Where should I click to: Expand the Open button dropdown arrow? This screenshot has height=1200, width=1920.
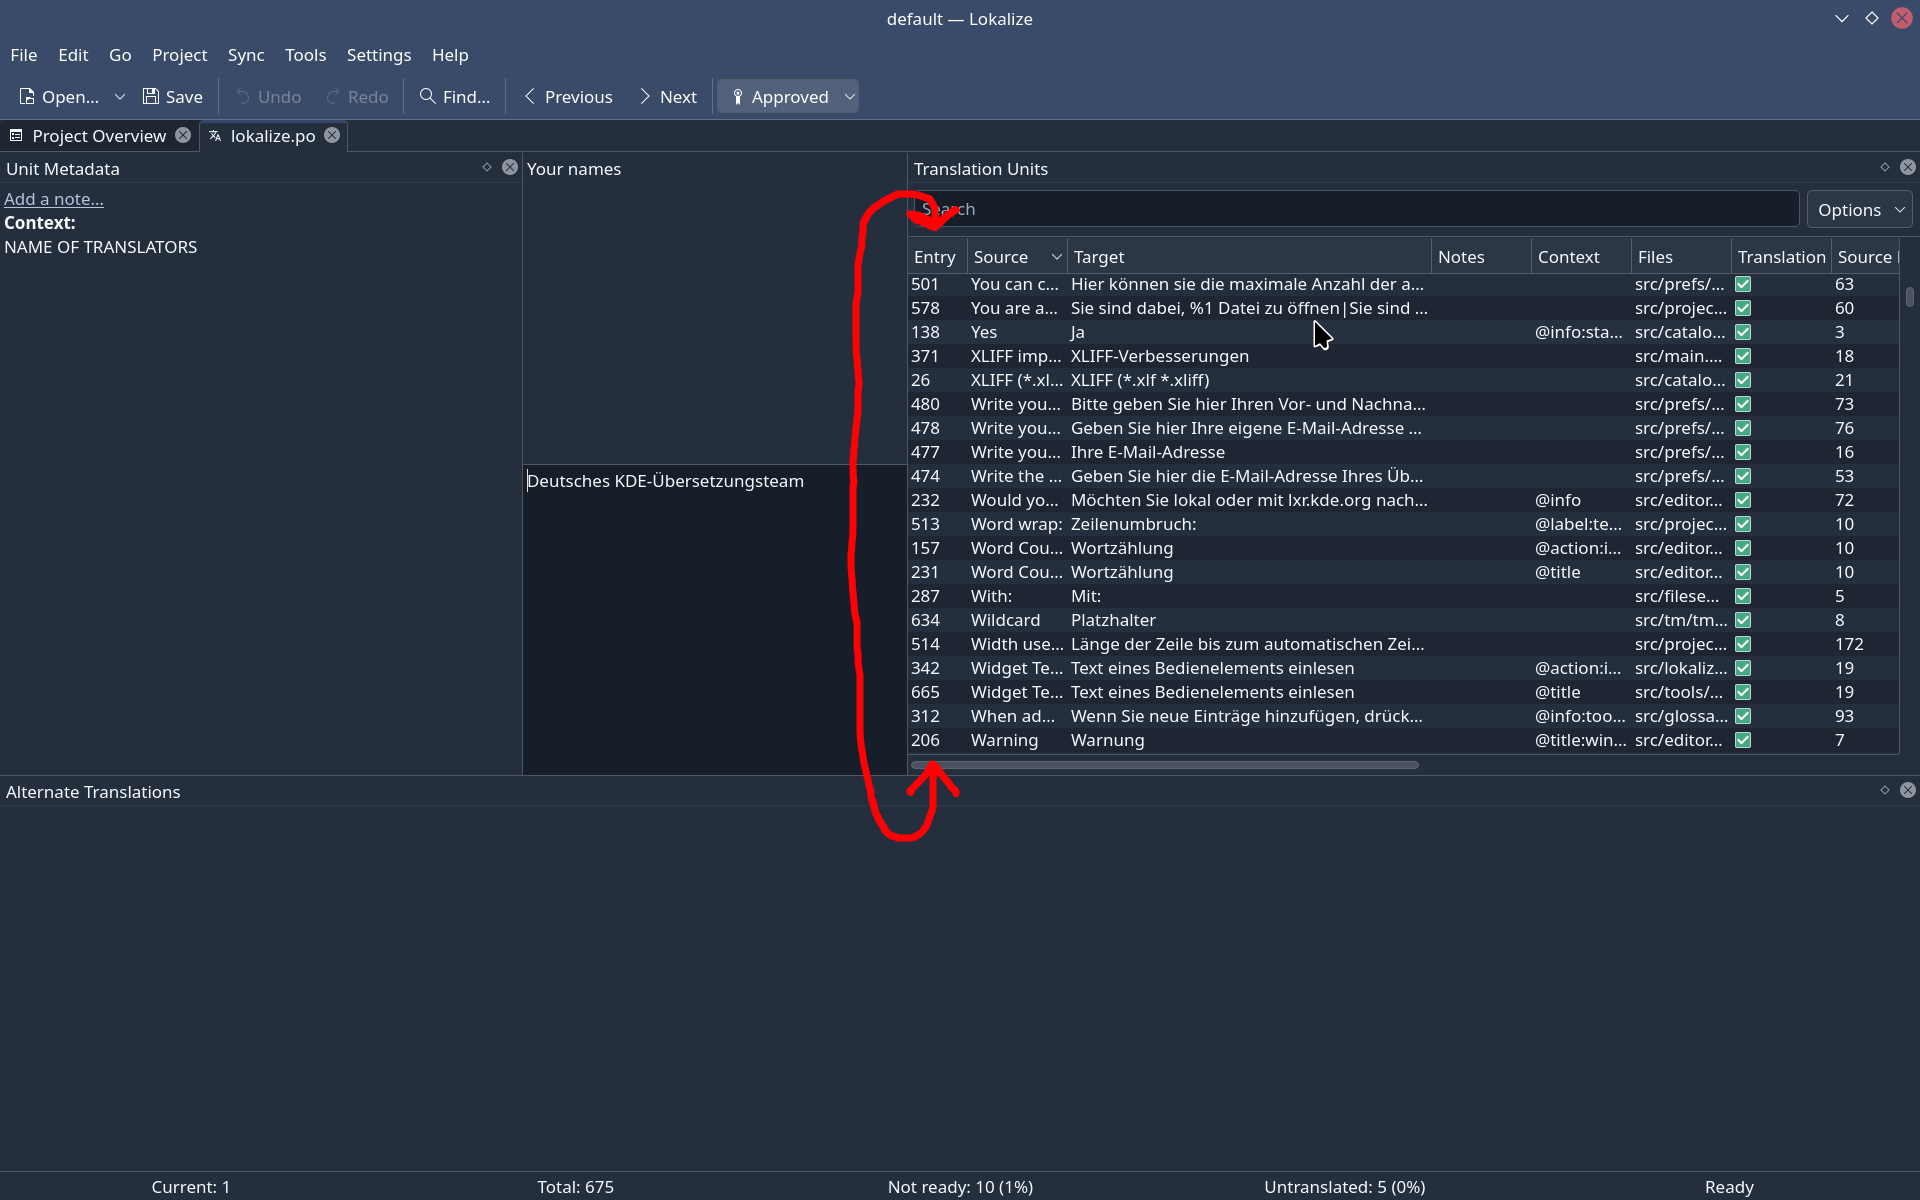click(x=120, y=97)
